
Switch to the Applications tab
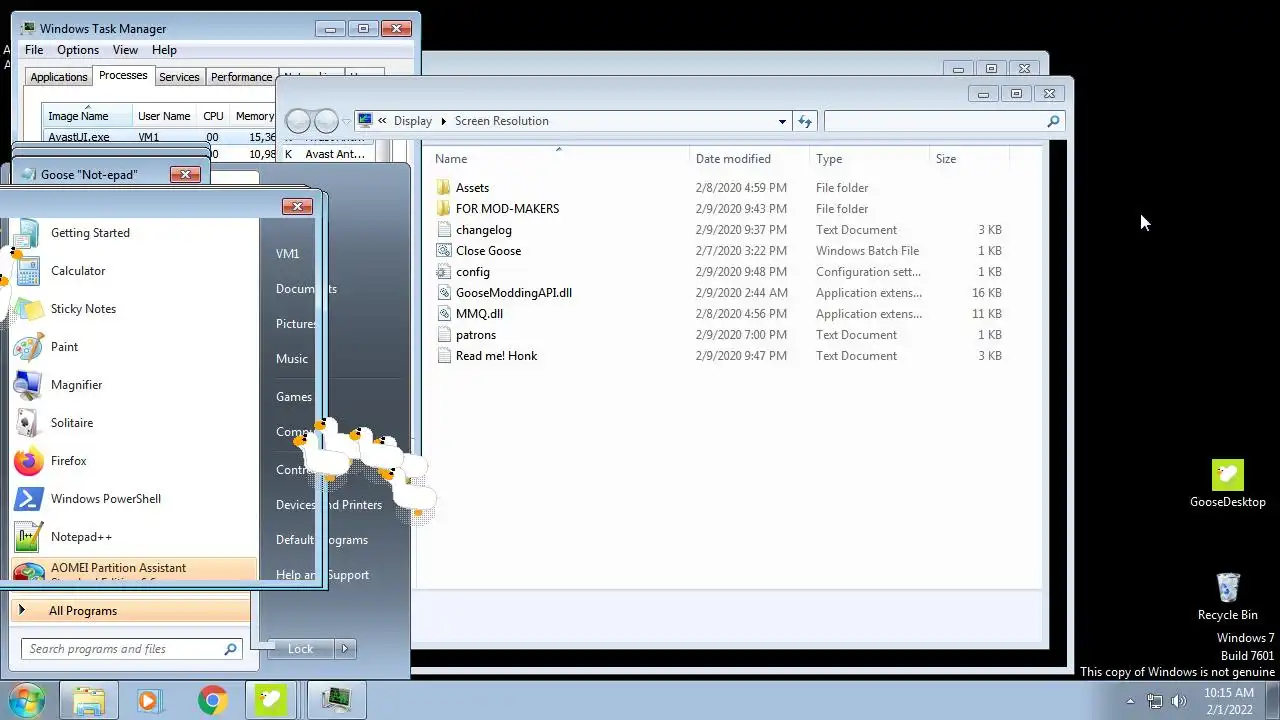pyautogui.click(x=59, y=77)
